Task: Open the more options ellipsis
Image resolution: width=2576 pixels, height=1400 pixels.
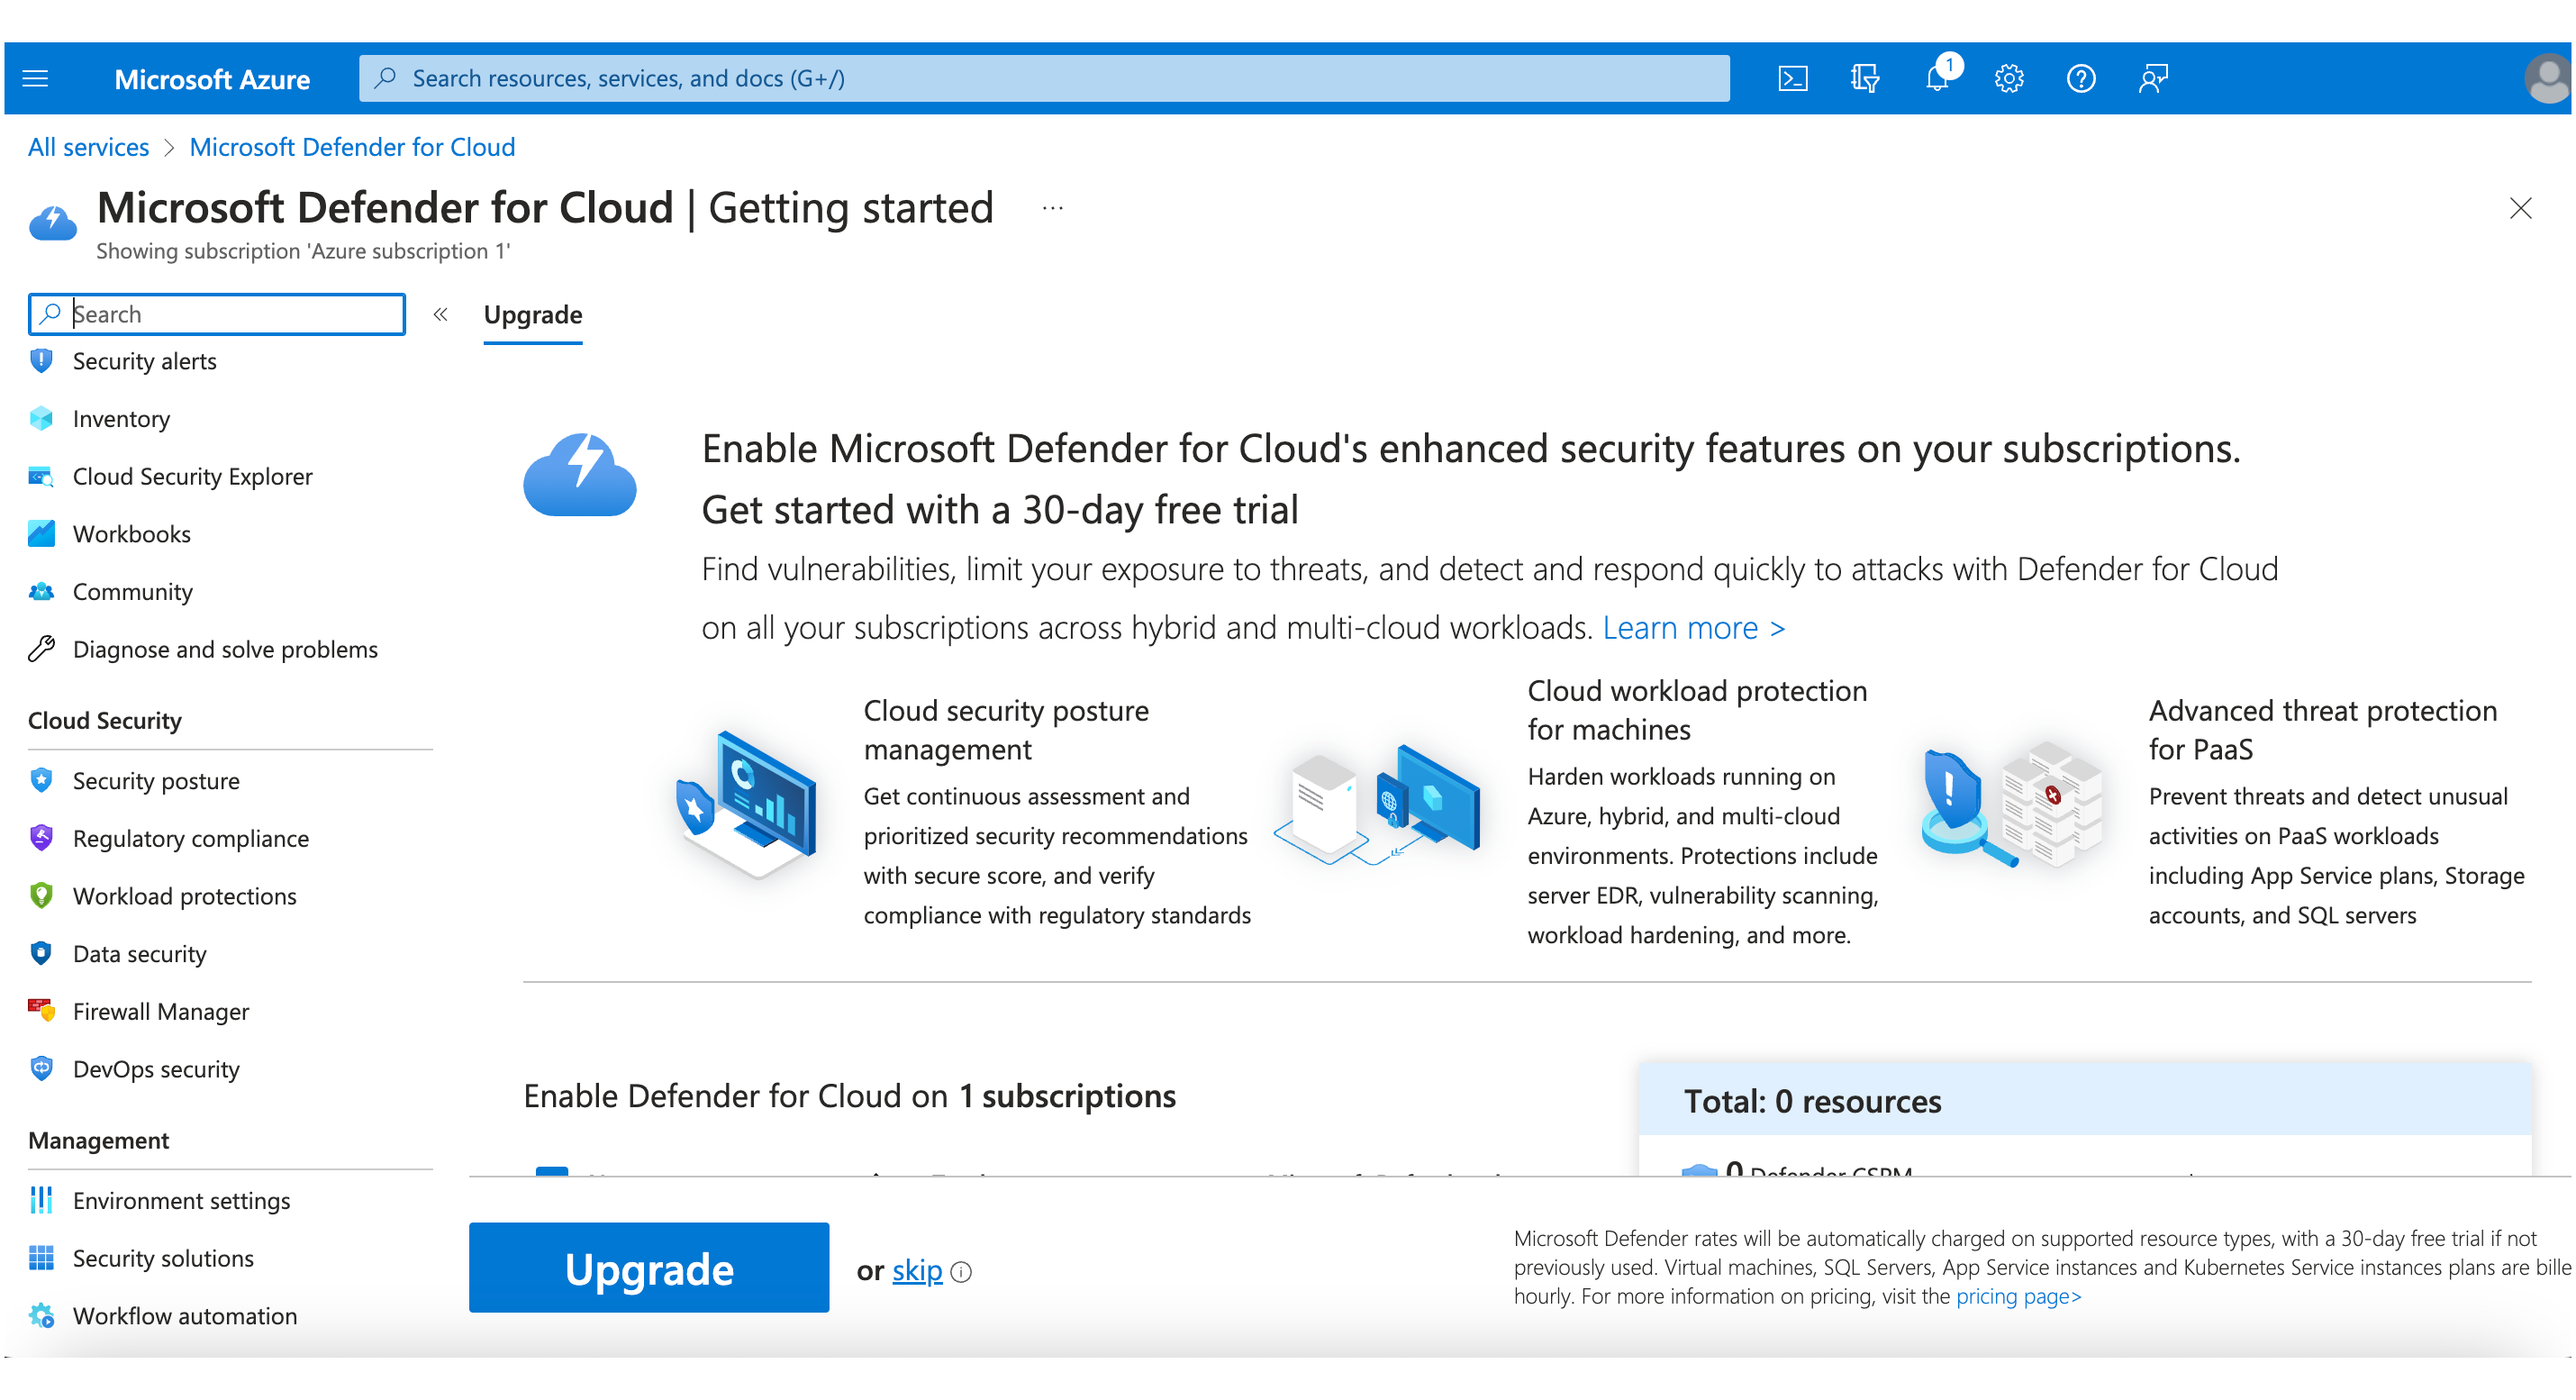Action: tap(1052, 208)
